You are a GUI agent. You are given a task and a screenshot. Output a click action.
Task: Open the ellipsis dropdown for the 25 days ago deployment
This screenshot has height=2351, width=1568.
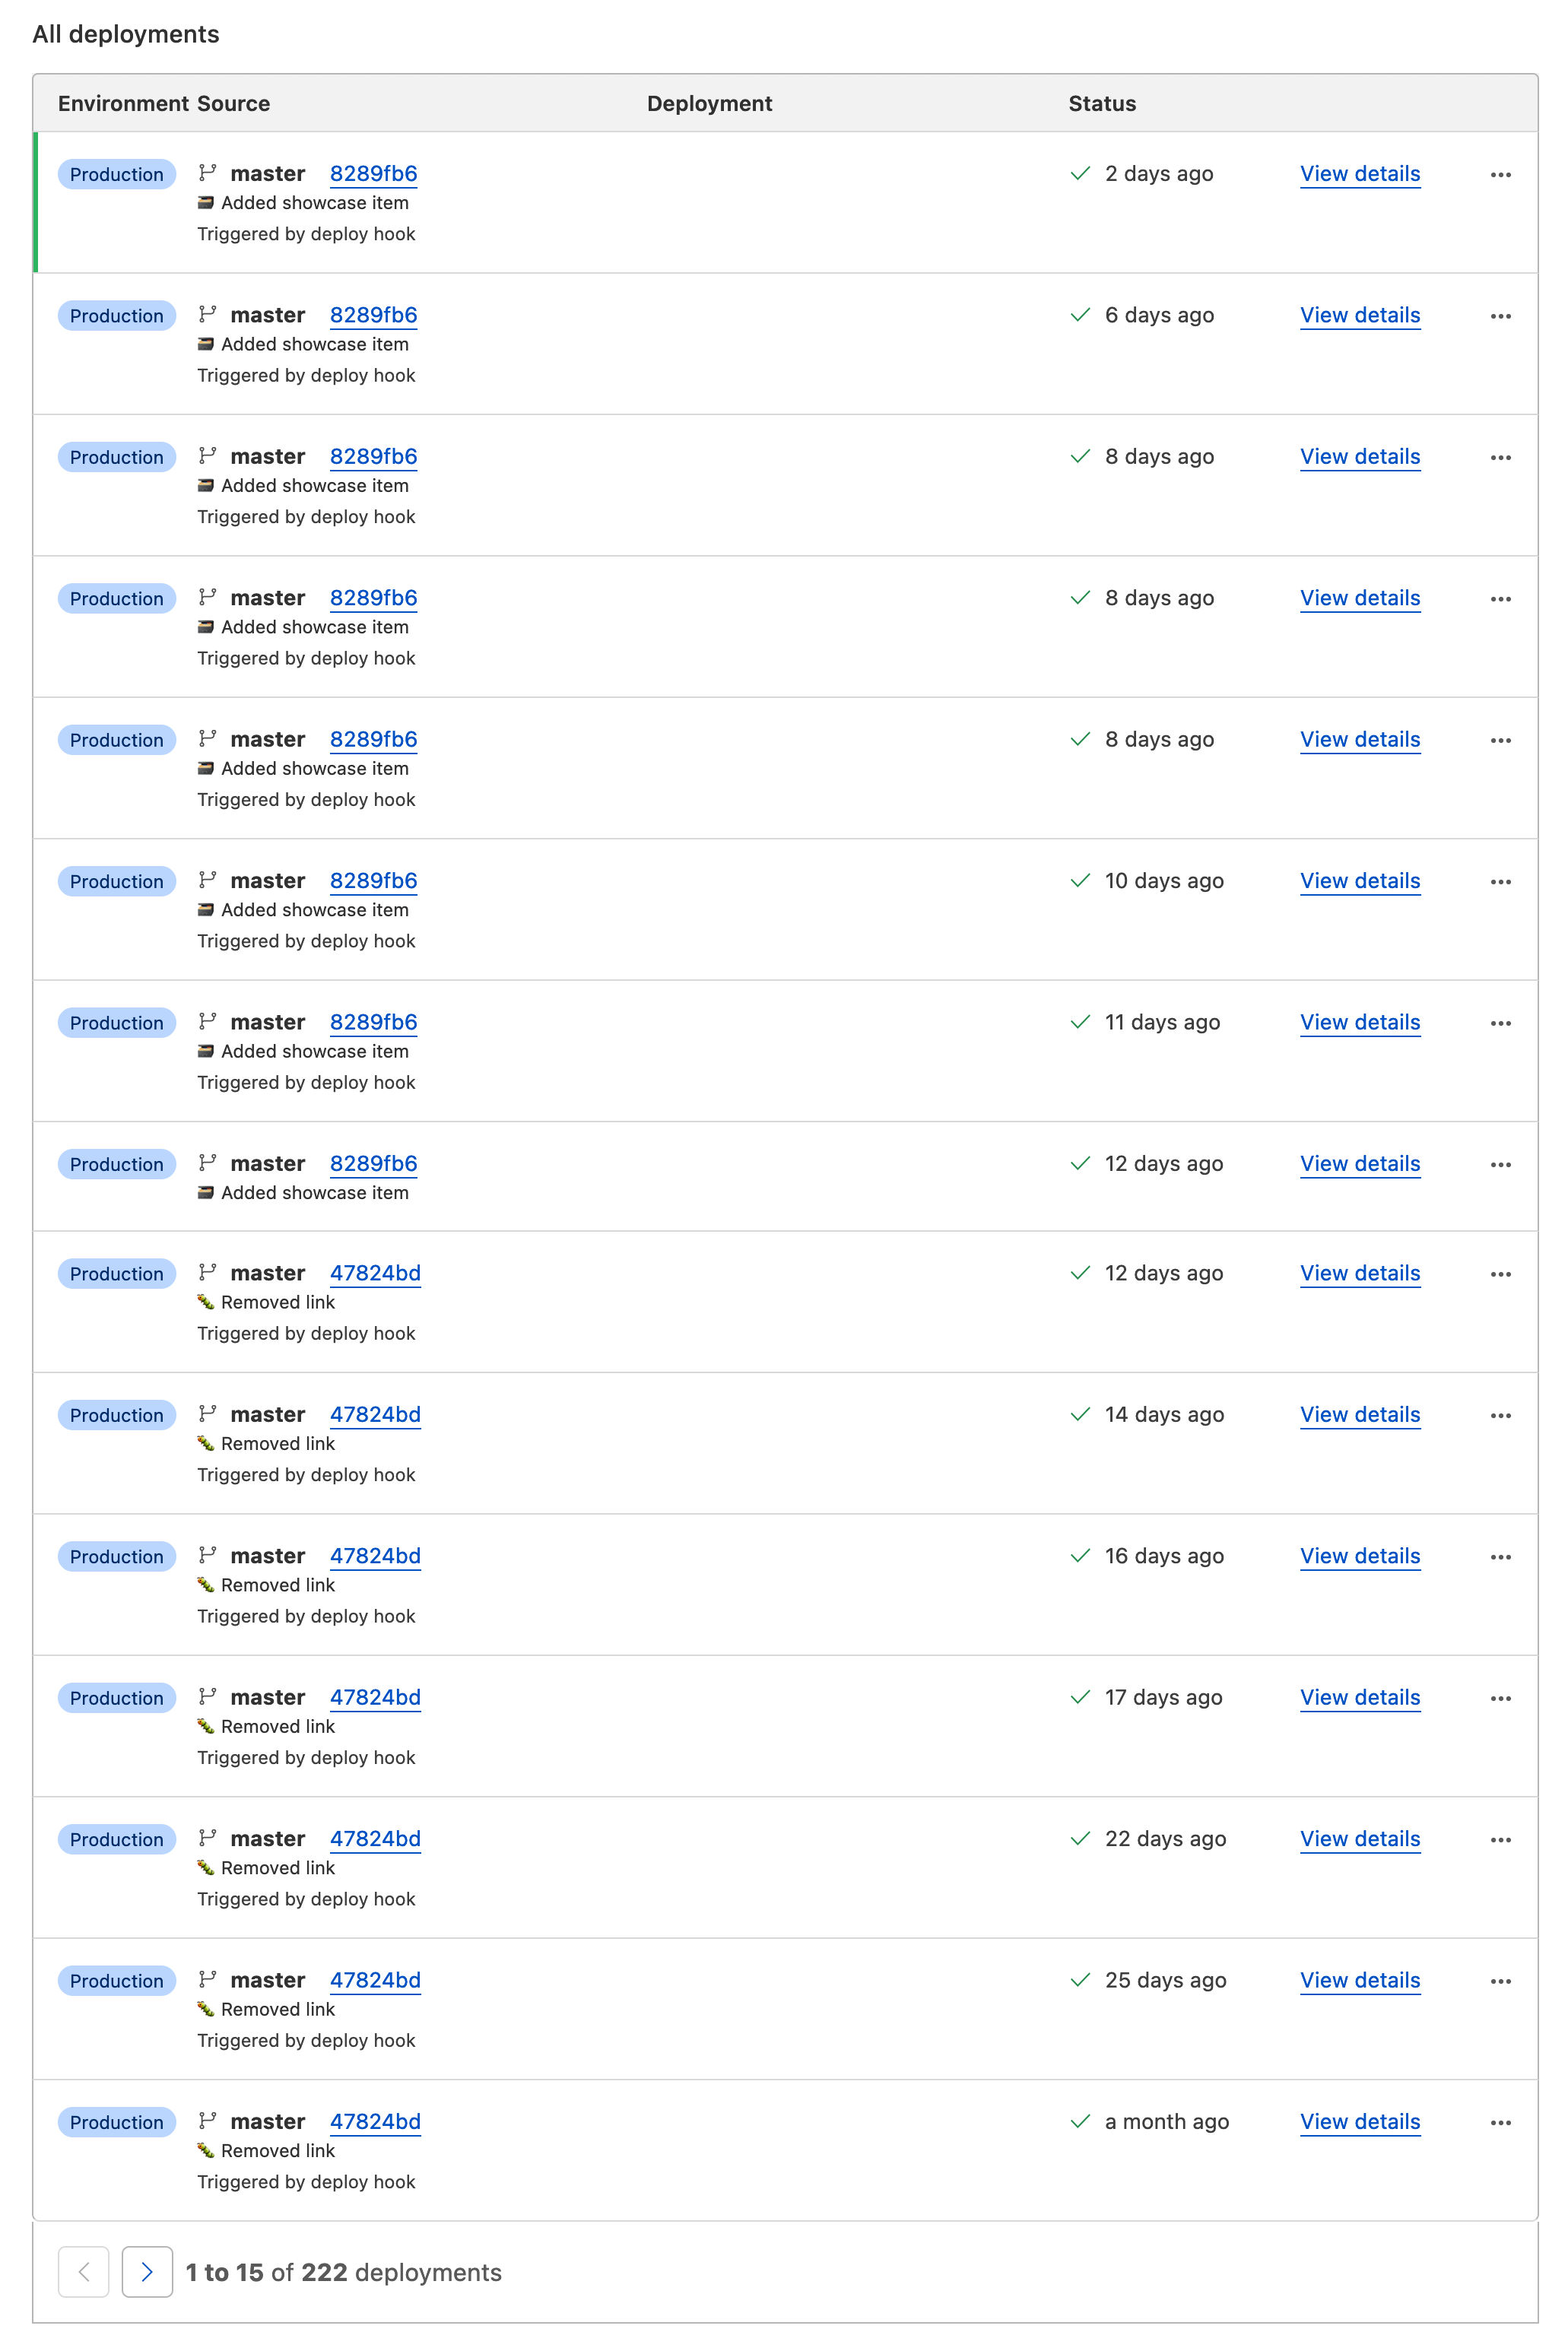click(x=1500, y=1981)
